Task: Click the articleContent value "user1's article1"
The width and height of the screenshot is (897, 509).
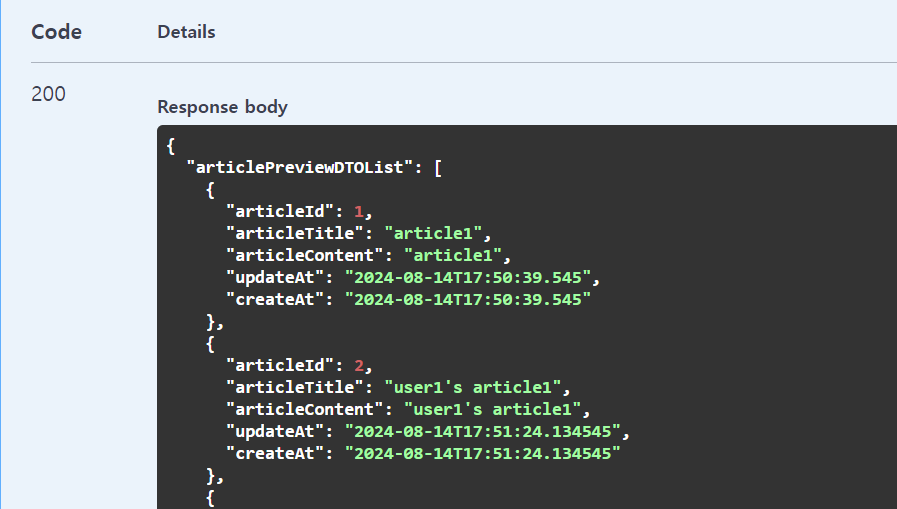Action: point(492,409)
